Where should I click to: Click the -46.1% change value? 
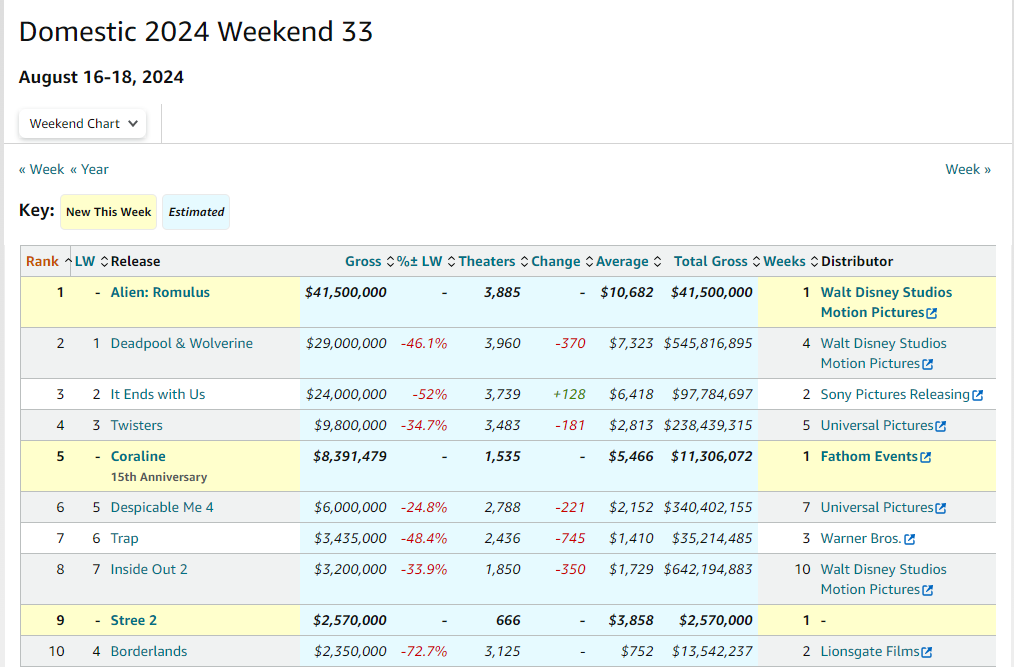[424, 344]
